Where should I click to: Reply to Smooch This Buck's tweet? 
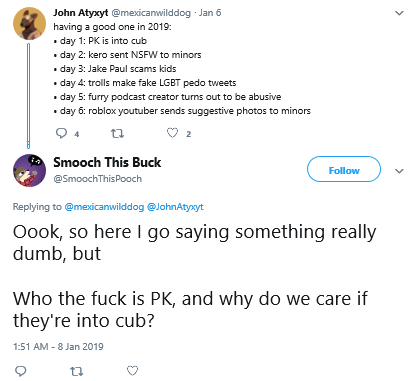[x=21, y=371]
